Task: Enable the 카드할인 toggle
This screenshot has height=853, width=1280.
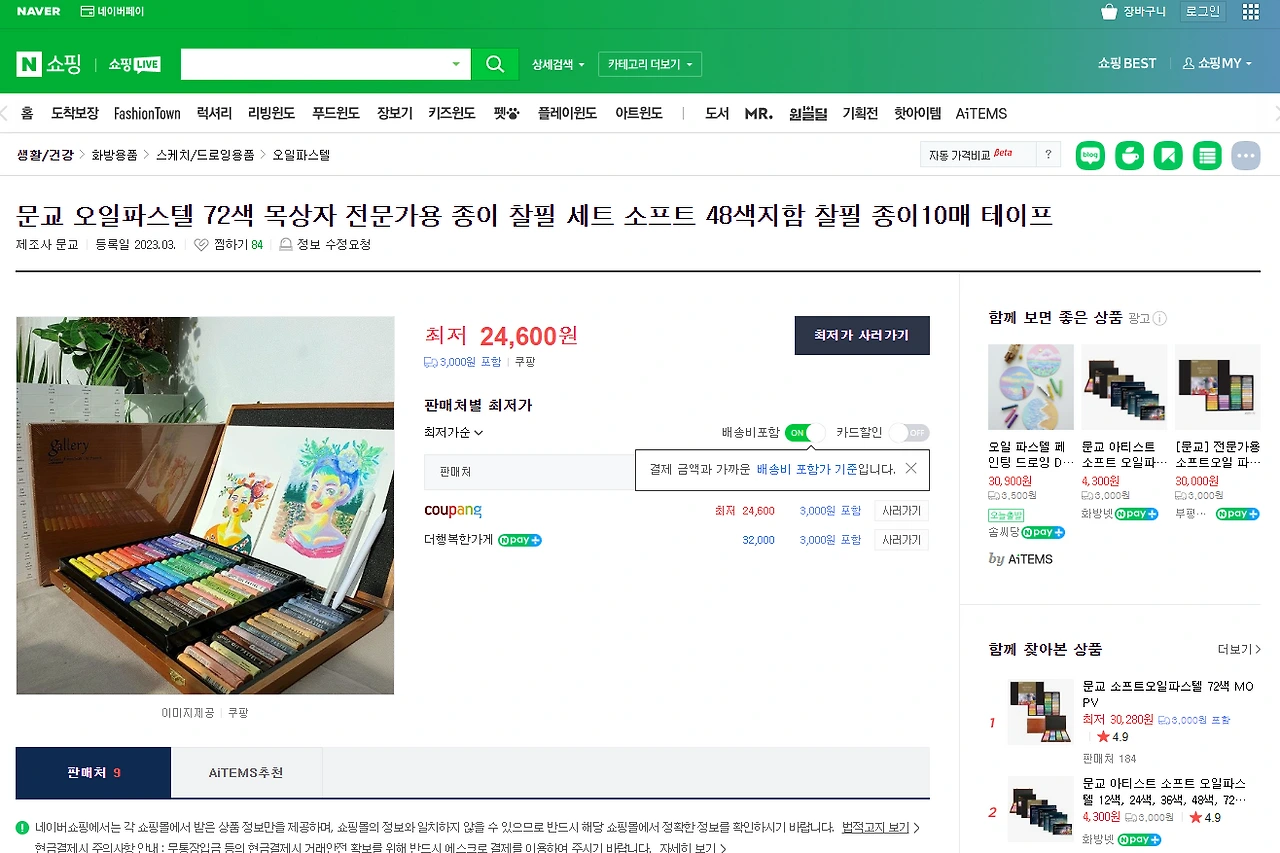Action: (909, 433)
